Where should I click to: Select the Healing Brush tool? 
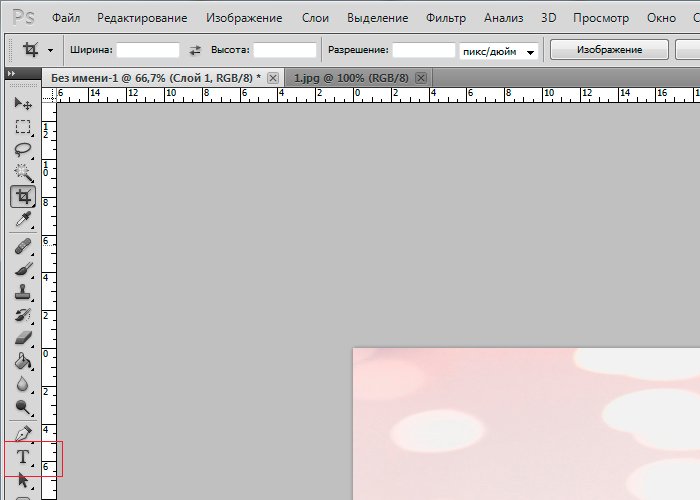click(23, 246)
